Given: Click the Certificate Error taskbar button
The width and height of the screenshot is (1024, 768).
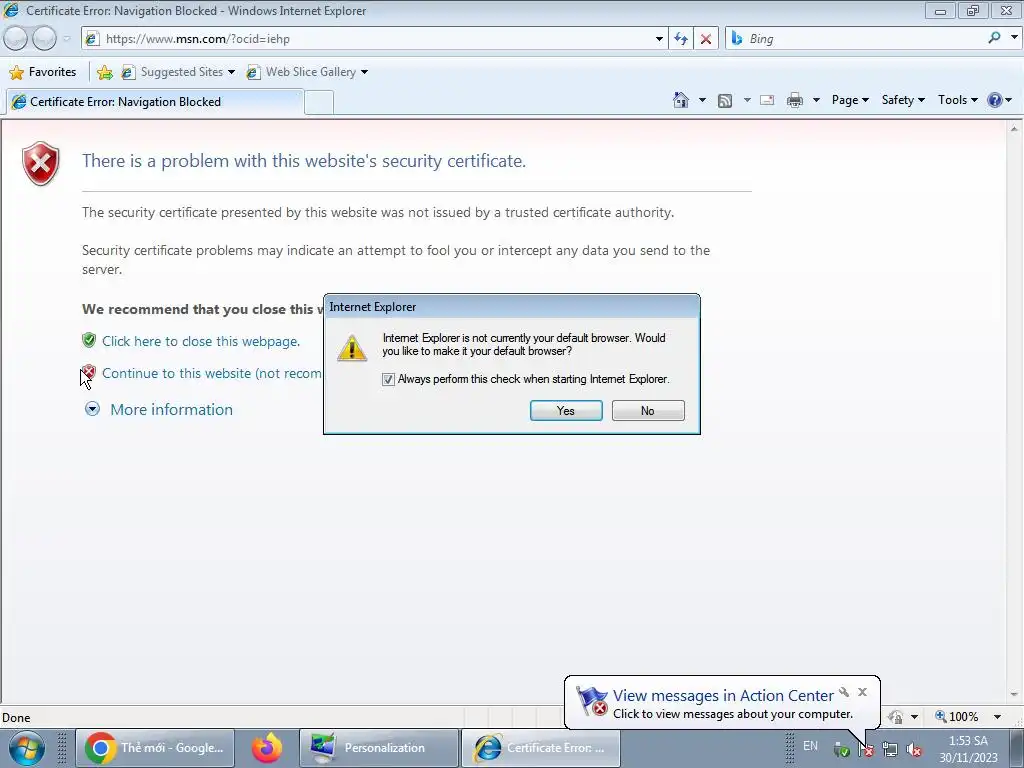Looking at the screenshot, I should coord(541,748).
